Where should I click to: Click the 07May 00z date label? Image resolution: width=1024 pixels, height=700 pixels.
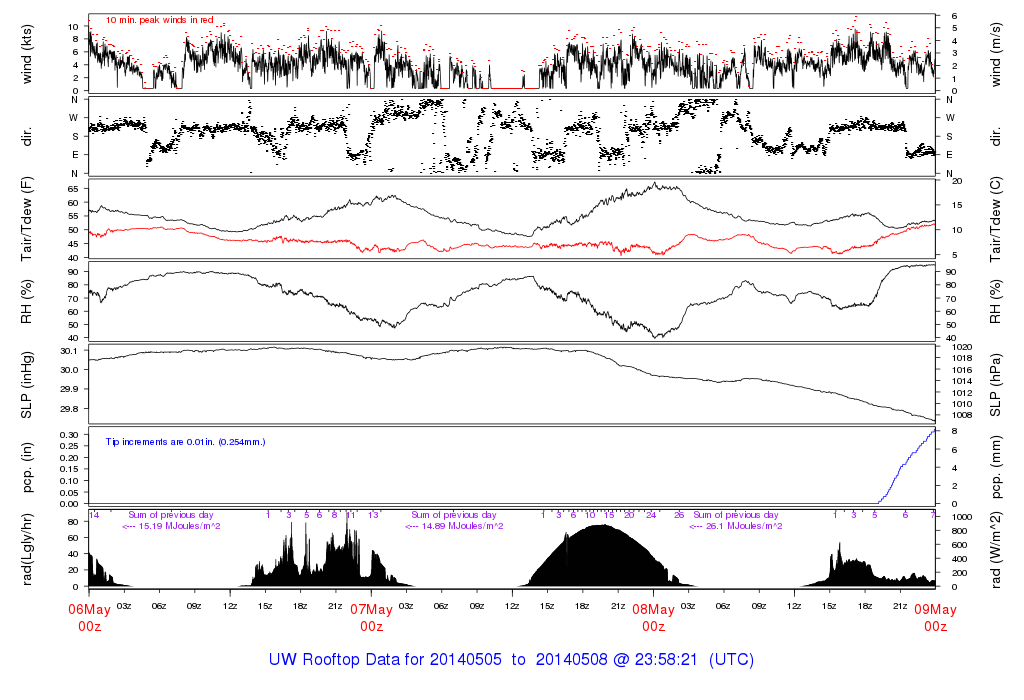[371, 617]
